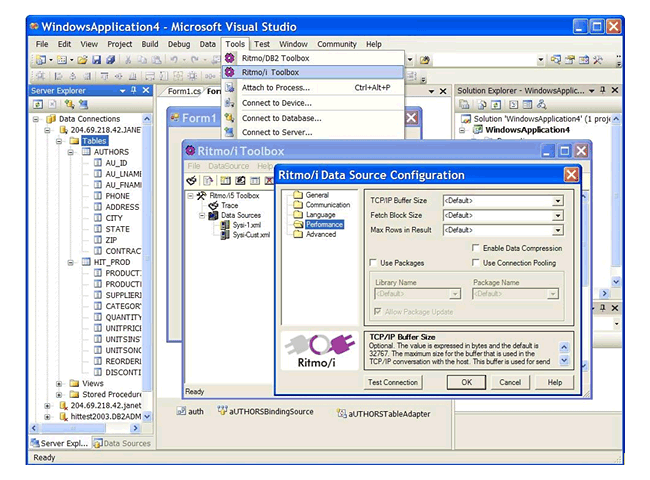
Task: Collapse the AUTHORS table node
Action: coord(70,152)
